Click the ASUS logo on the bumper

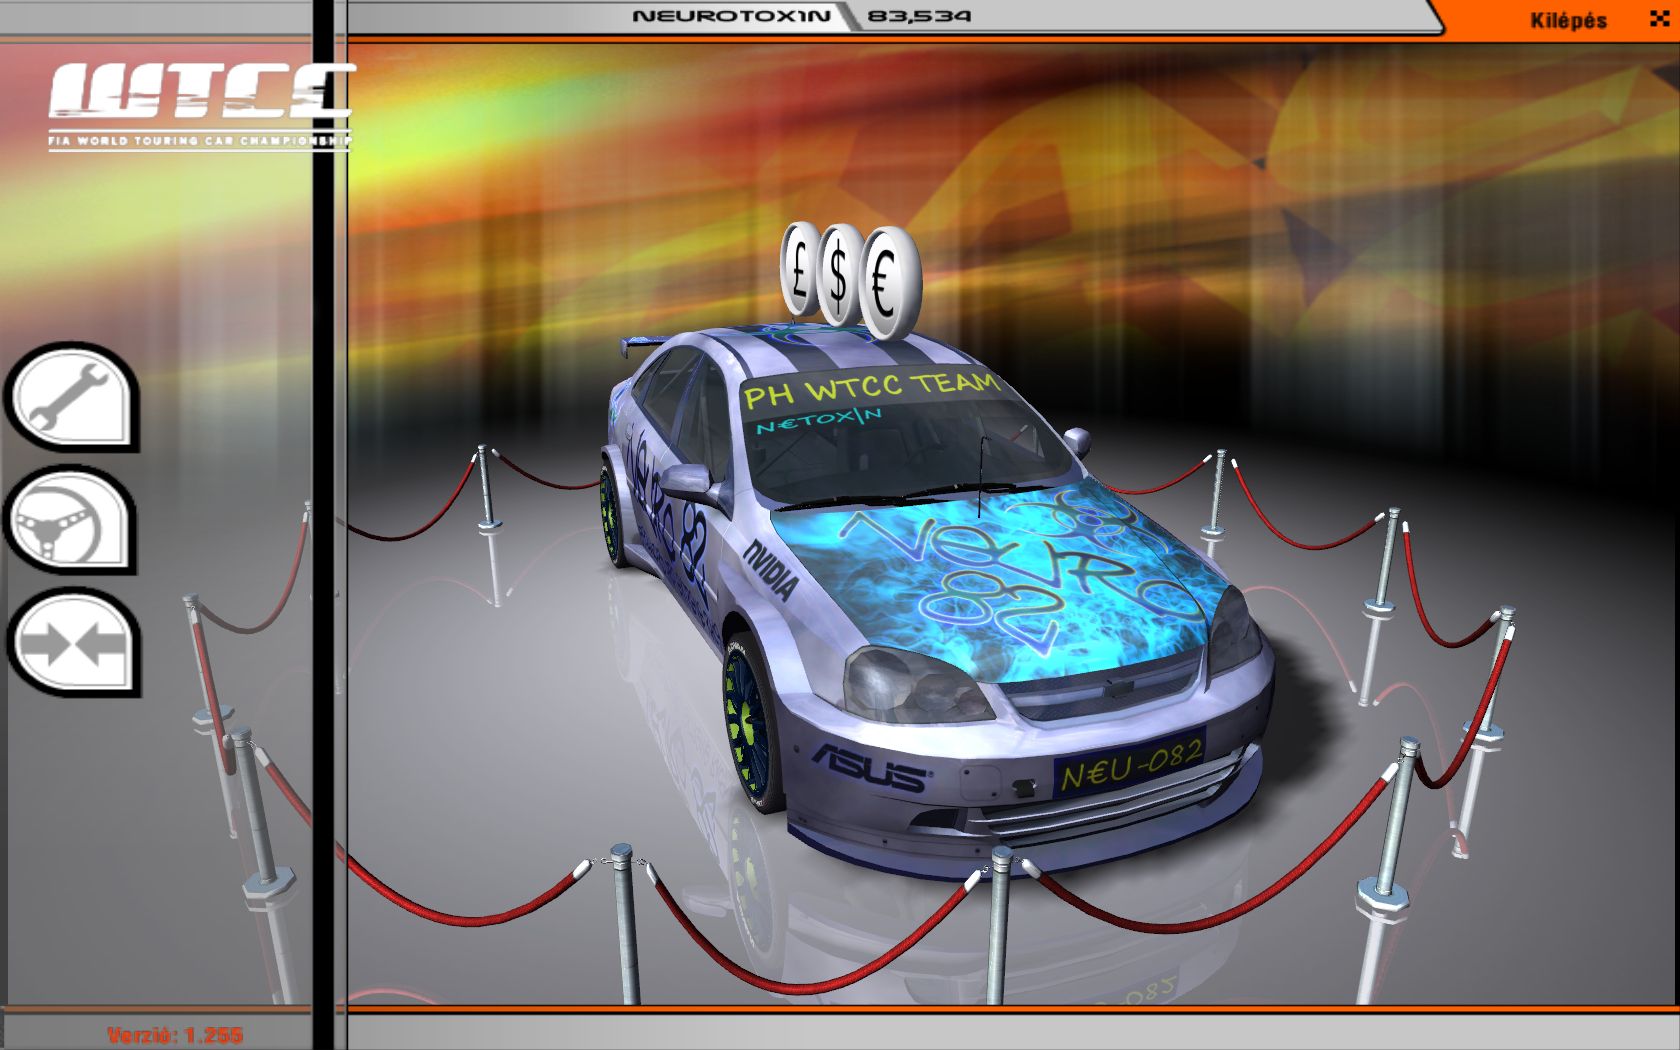coord(870,768)
